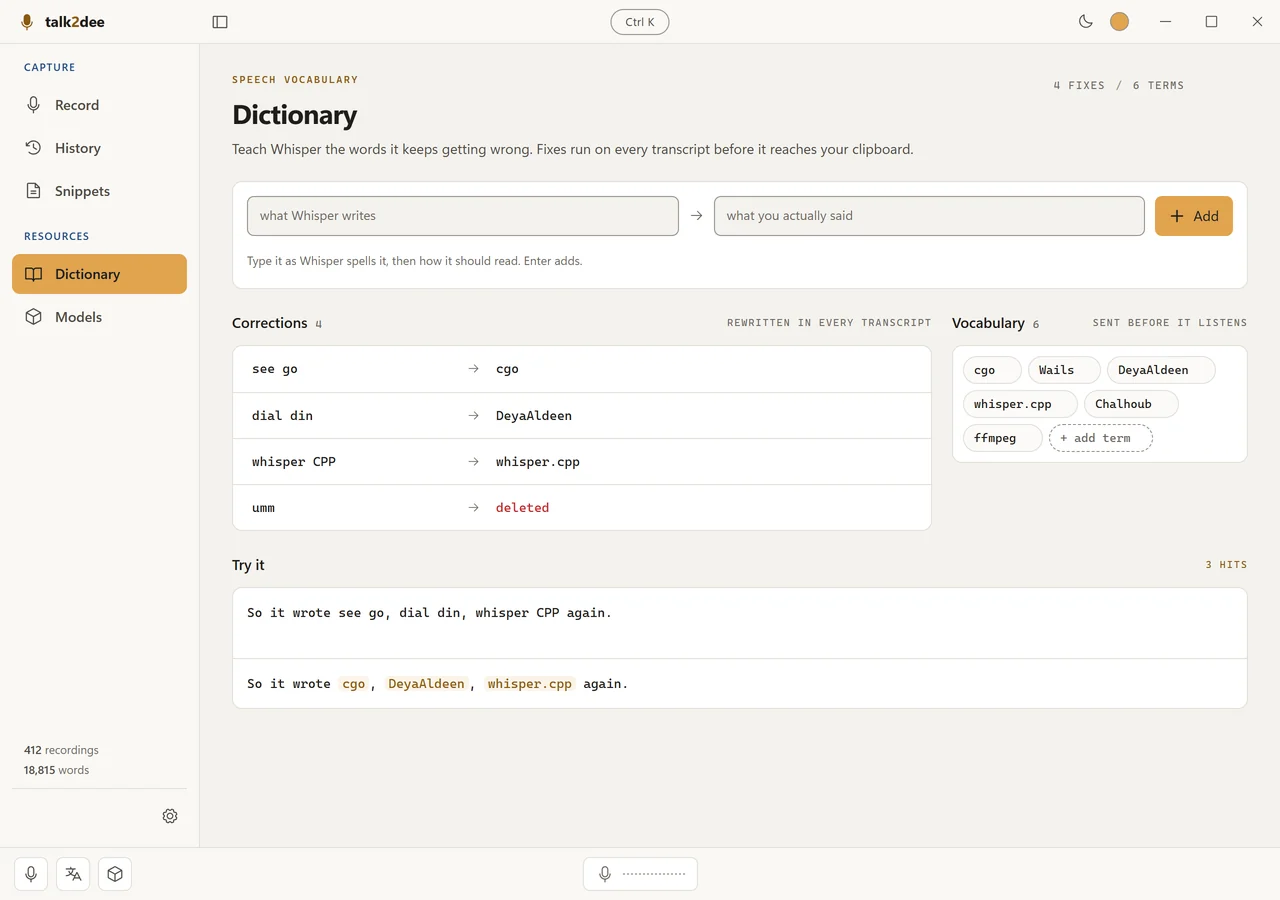The width and height of the screenshot is (1280, 900).
Task: Click the talk2dee microphone logo icon
Action: coord(27,22)
